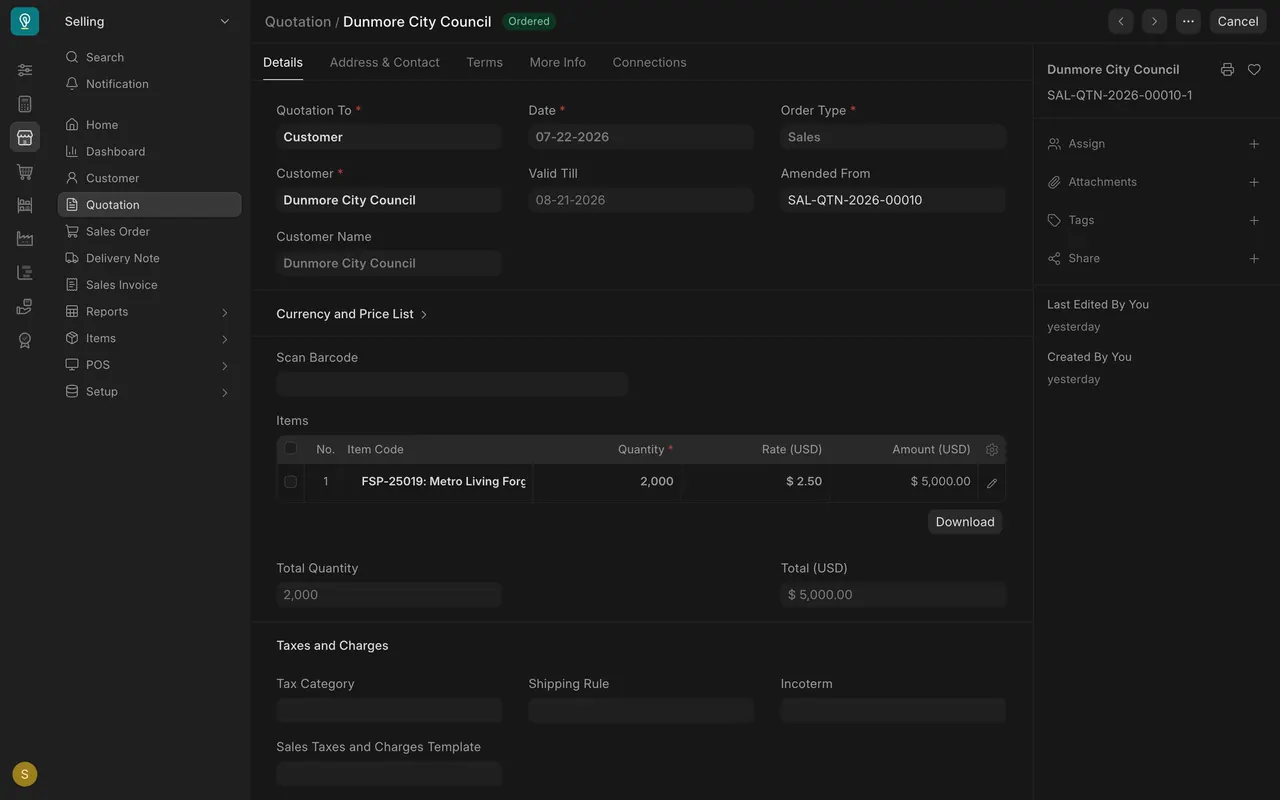The width and height of the screenshot is (1280, 800).
Task: Expand the Currency and Price List section
Action: (x=352, y=314)
